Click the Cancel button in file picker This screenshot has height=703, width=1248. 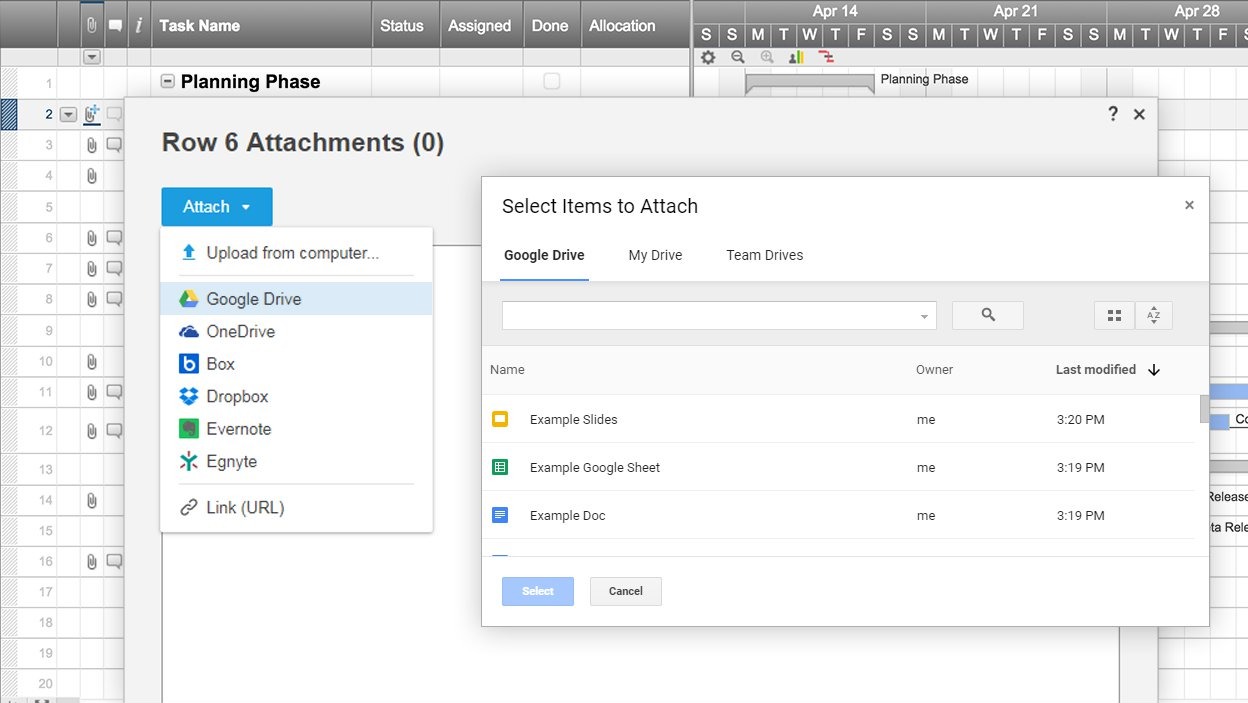(x=625, y=591)
